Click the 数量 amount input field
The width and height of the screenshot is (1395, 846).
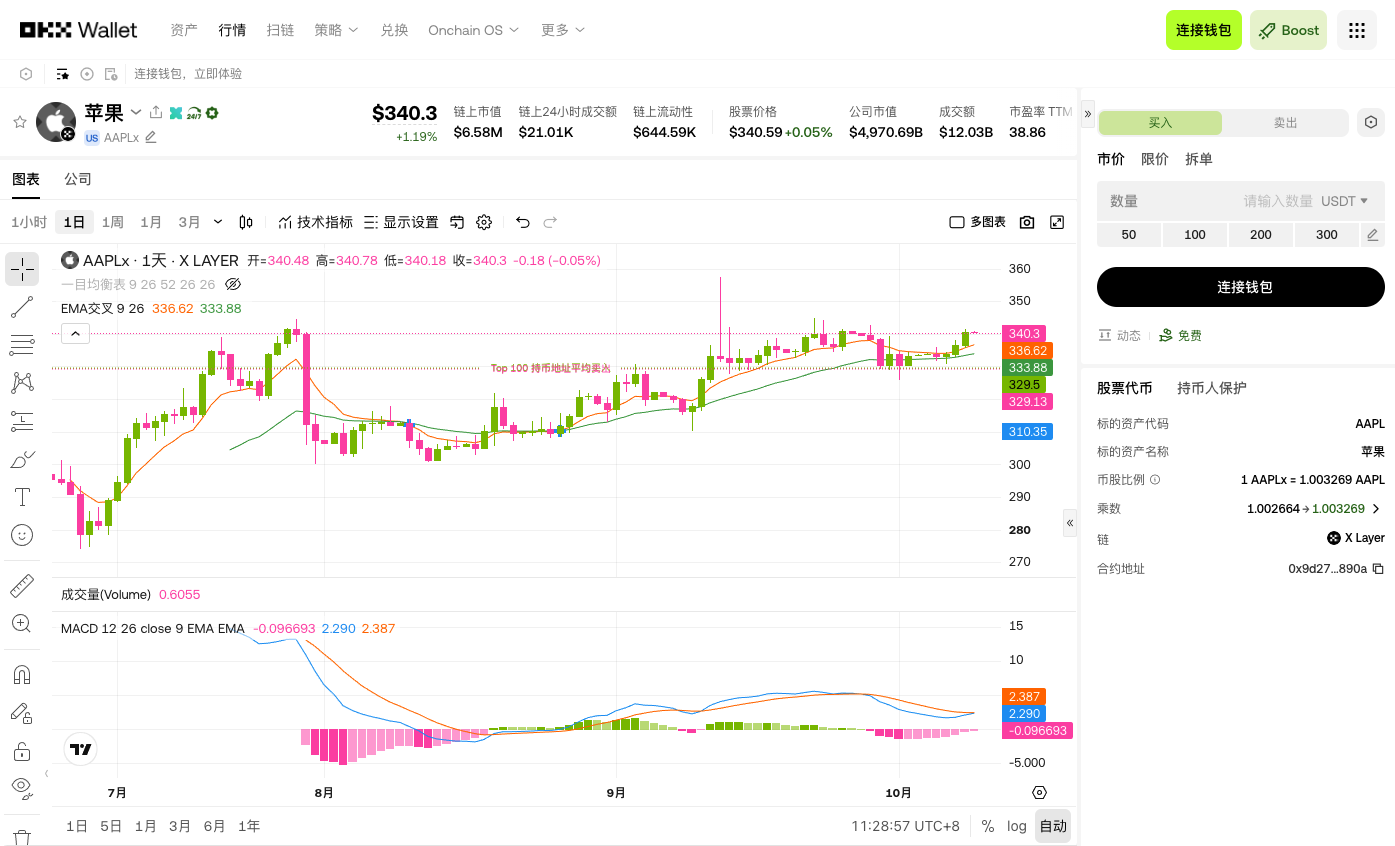(x=1241, y=201)
